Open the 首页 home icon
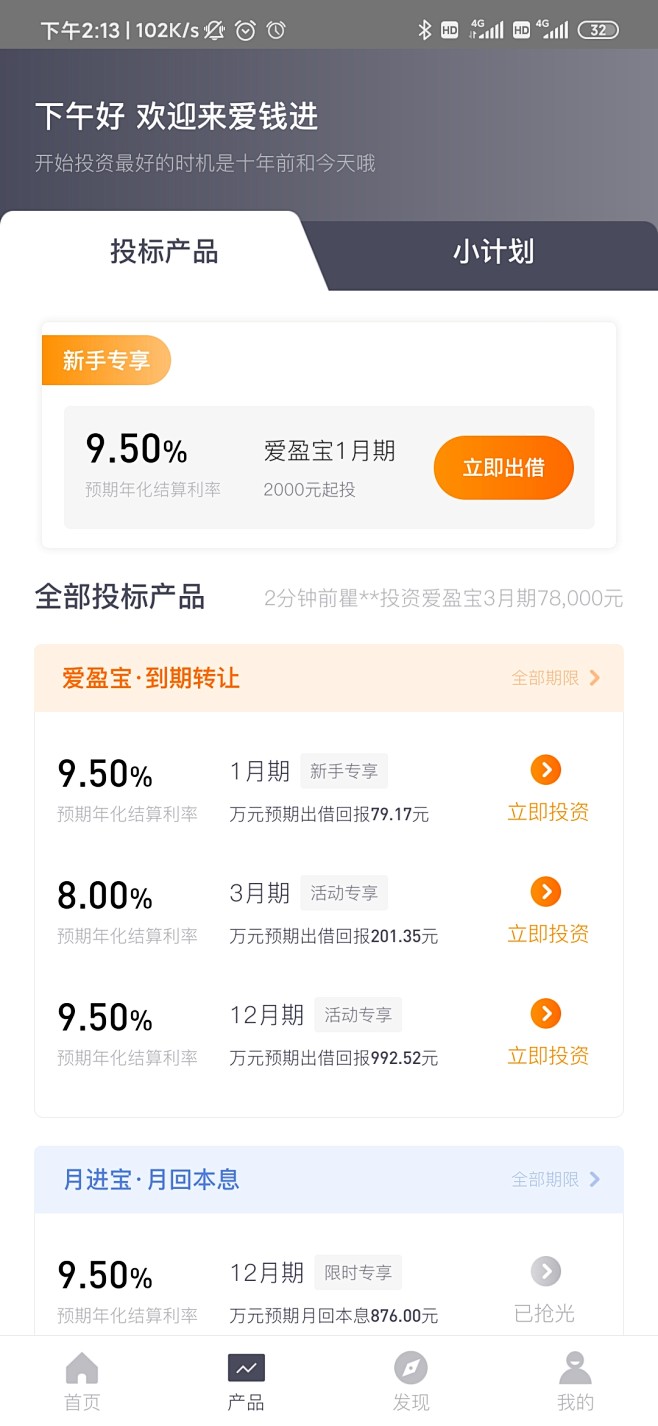The image size is (658, 1426). [82, 1368]
